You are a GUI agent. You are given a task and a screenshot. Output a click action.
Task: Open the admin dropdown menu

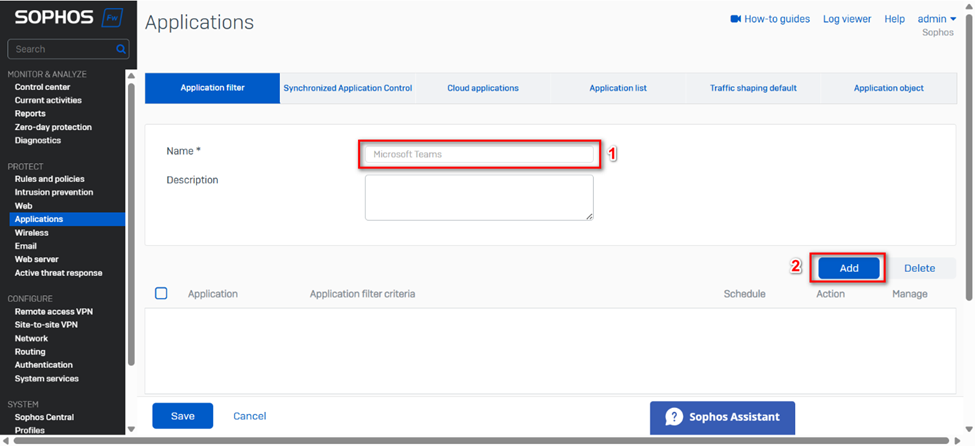tap(936, 19)
